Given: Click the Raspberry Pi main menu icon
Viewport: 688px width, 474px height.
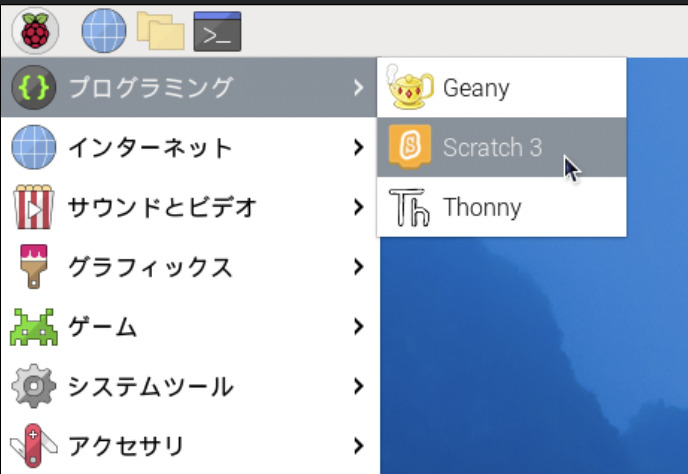Looking at the screenshot, I should pyautogui.click(x=35, y=31).
